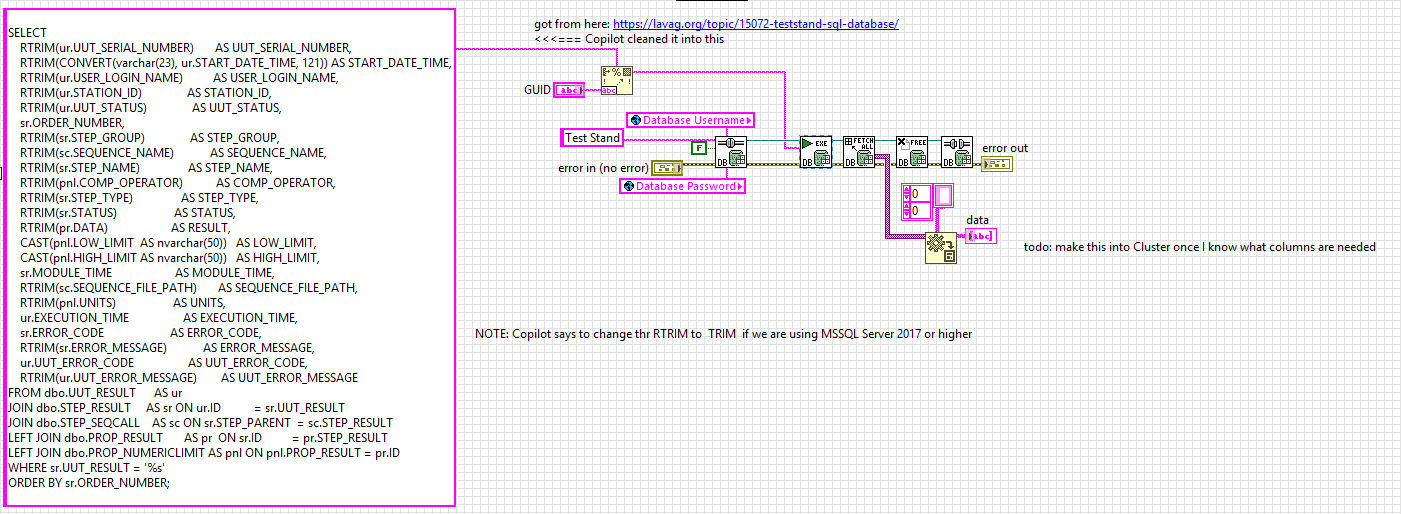Select the DB Open Connection VI

pos(732,152)
